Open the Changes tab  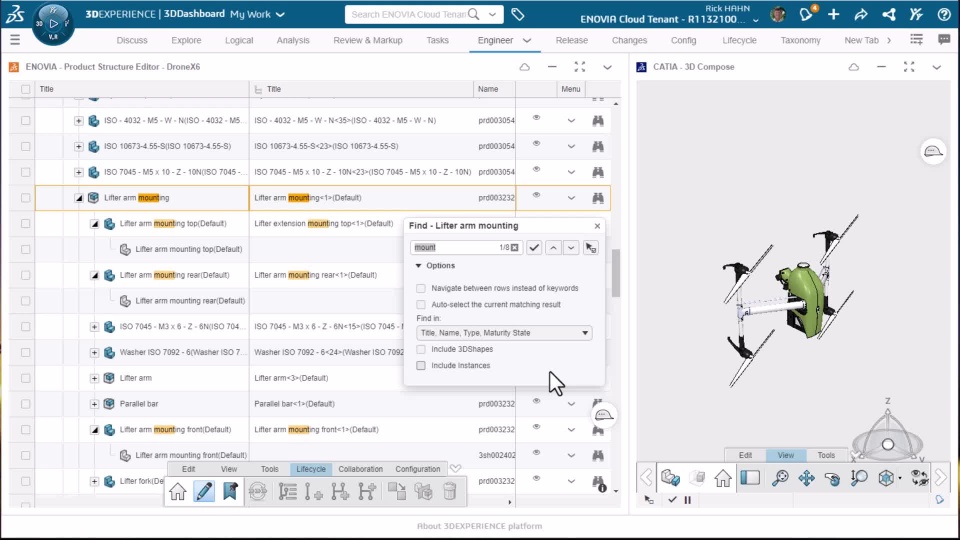(x=629, y=40)
